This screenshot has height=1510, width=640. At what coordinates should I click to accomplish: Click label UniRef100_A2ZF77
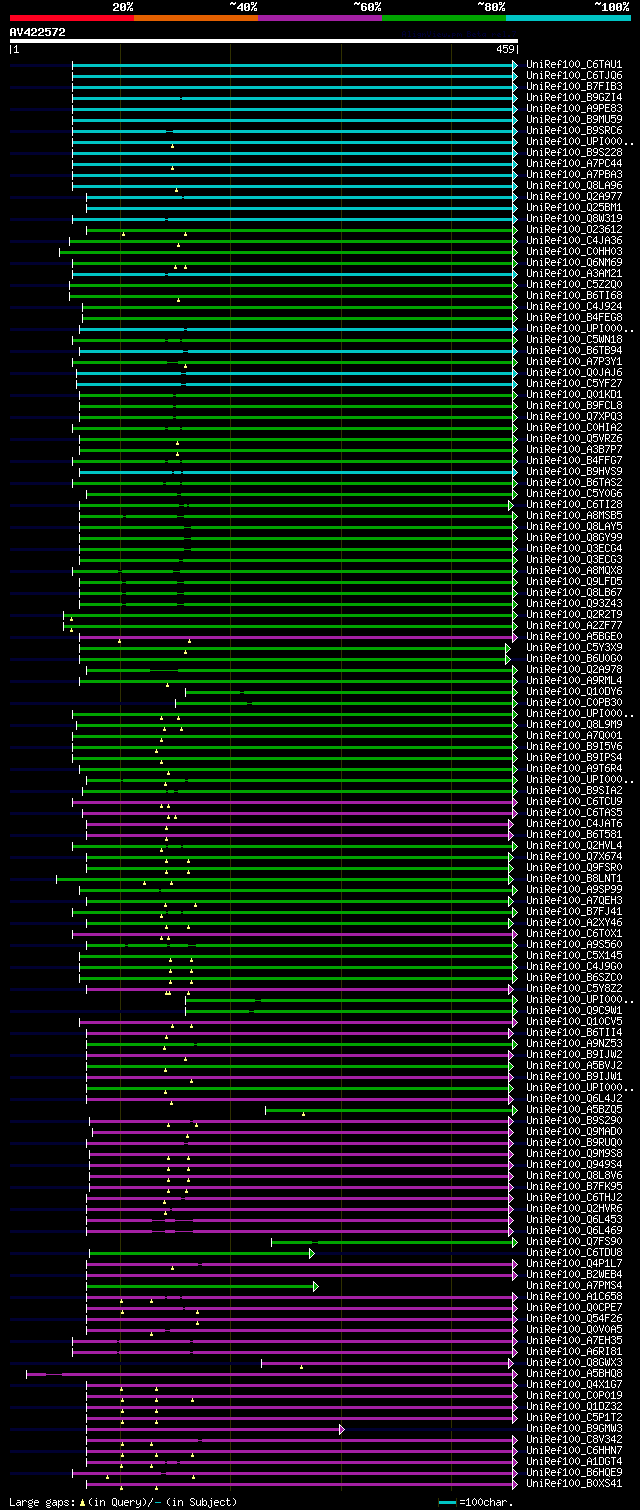(x=574, y=625)
